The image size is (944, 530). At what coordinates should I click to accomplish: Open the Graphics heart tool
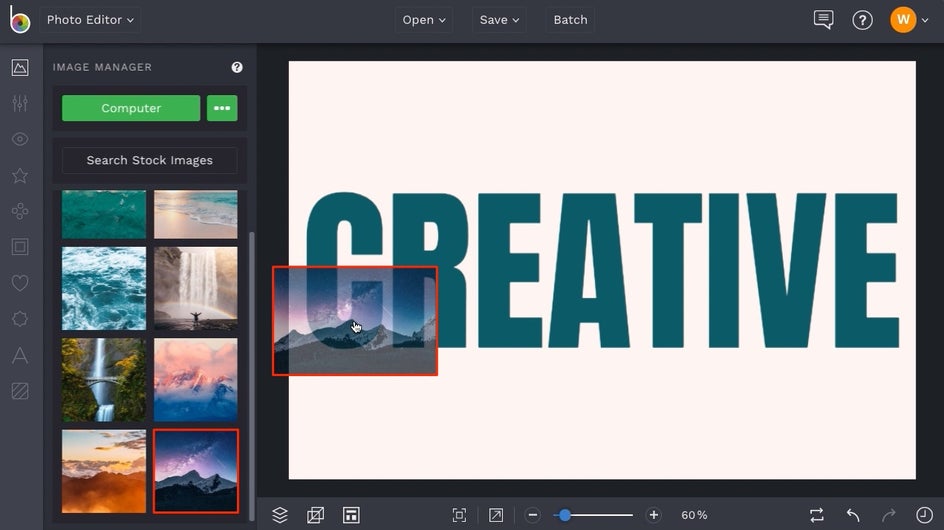20,282
